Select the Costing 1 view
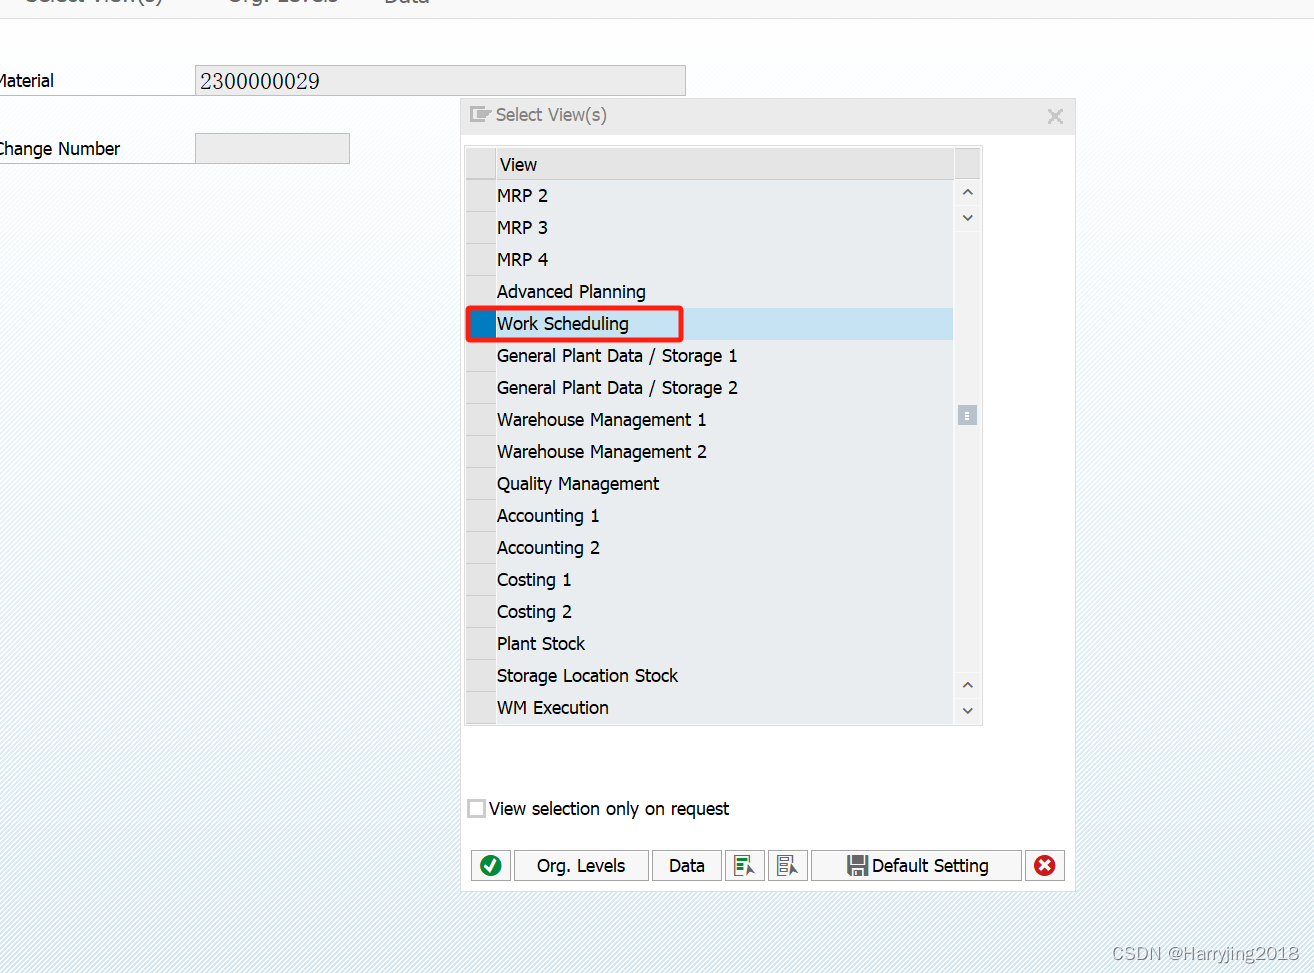 click(x=534, y=580)
